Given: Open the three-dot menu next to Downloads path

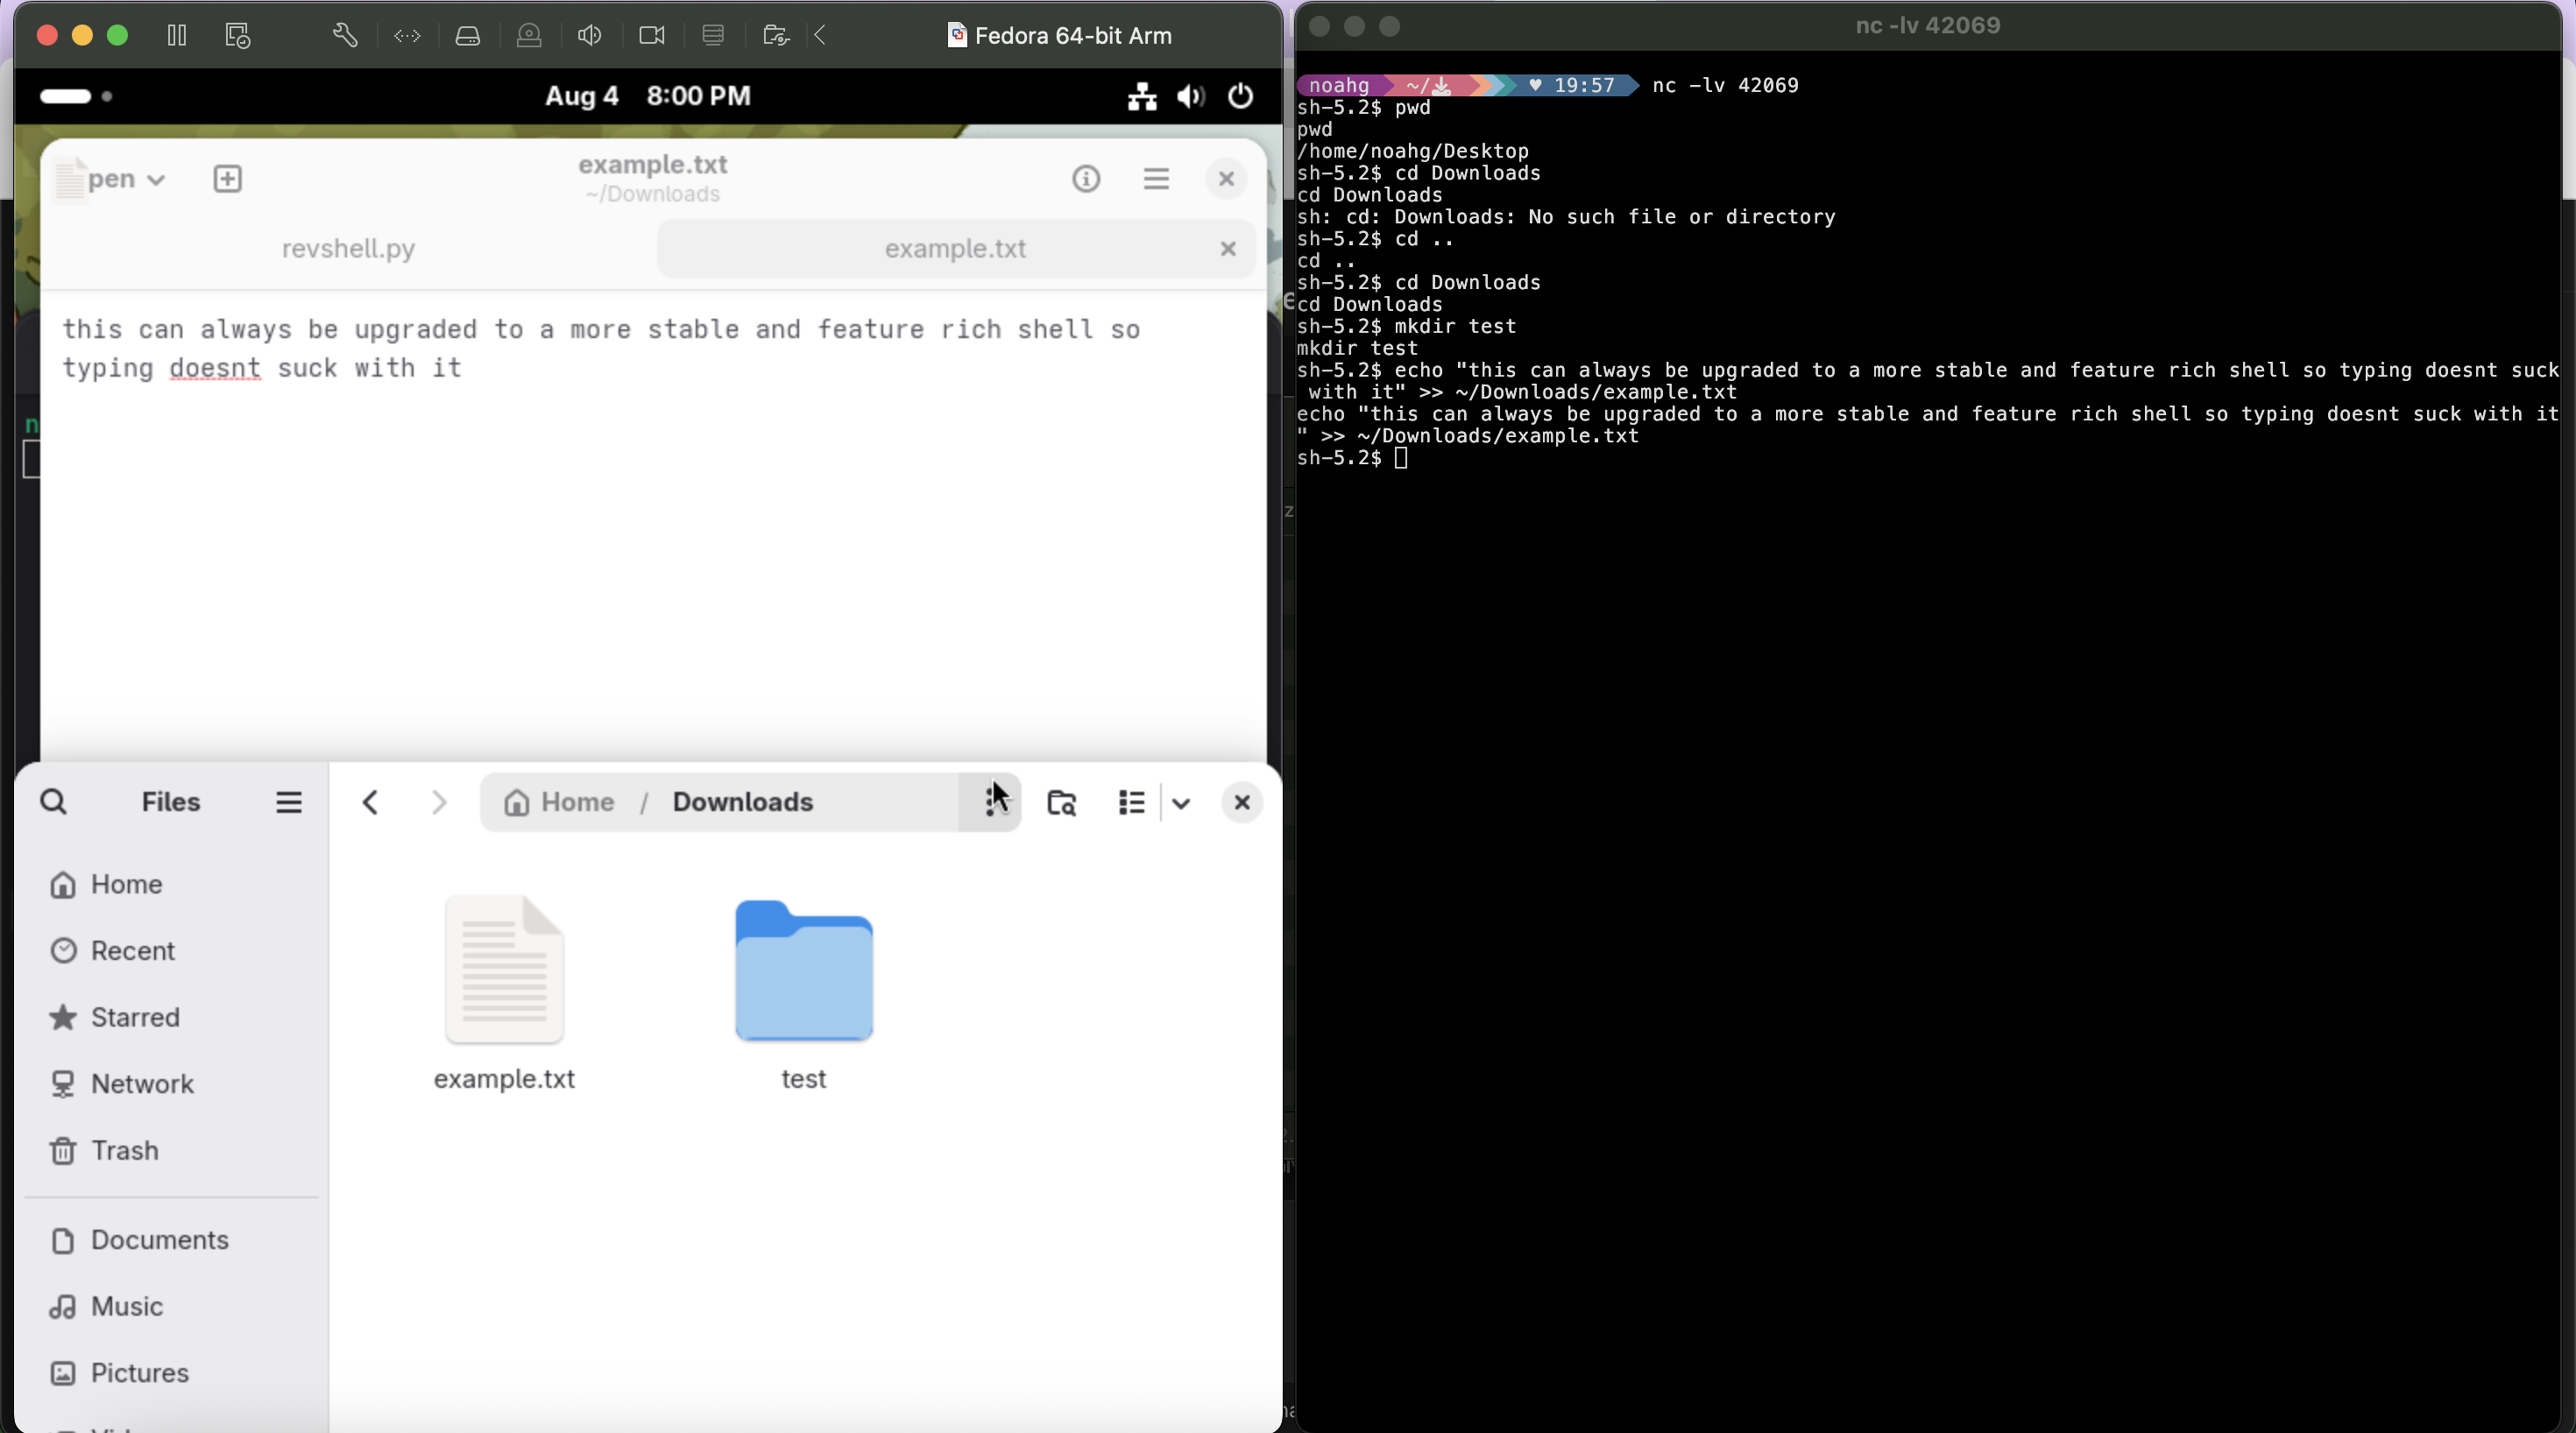Looking at the screenshot, I should [992, 802].
